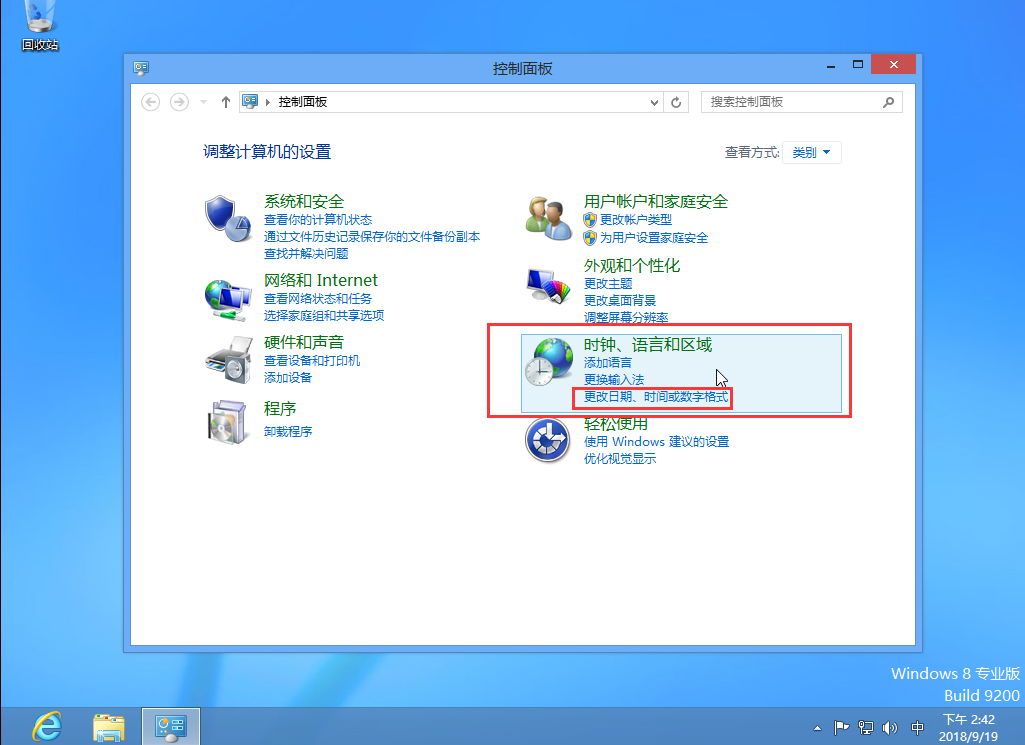Screen dimensions: 1025x745
Task: Launch Internet Explorer from the taskbar
Action: 46,726
